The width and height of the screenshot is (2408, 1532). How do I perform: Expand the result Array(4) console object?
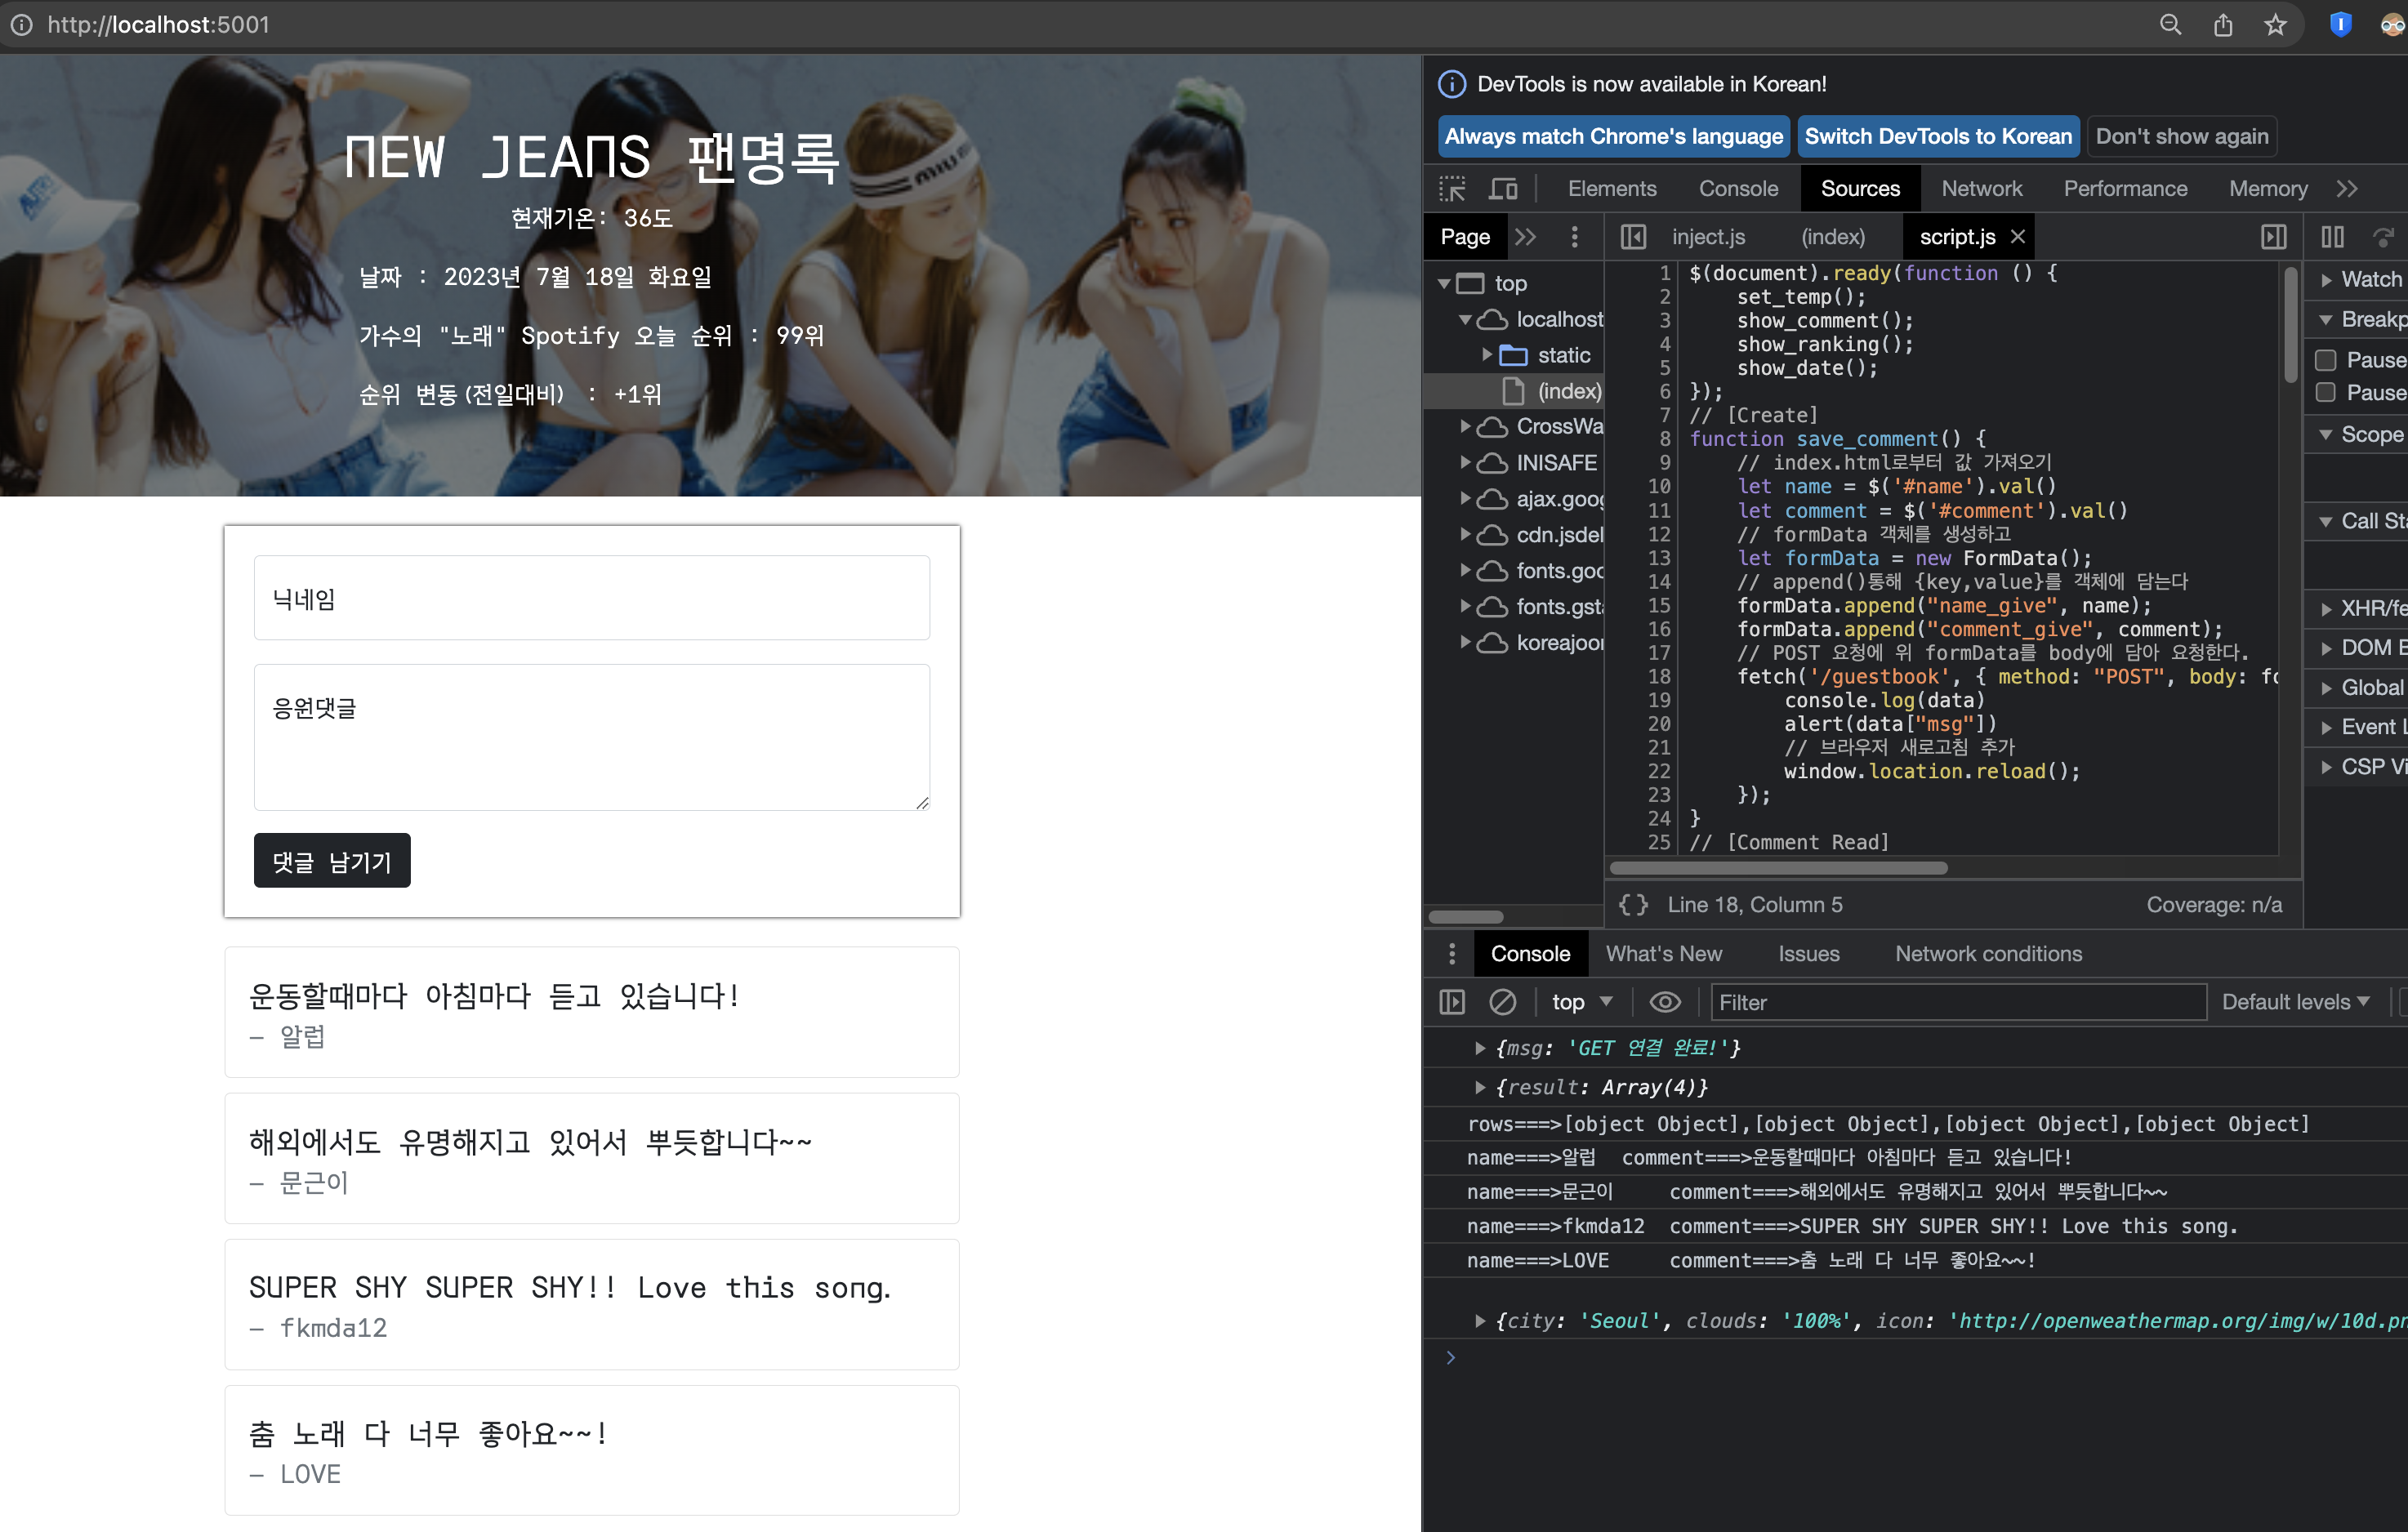click(x=1480, y=1087)
